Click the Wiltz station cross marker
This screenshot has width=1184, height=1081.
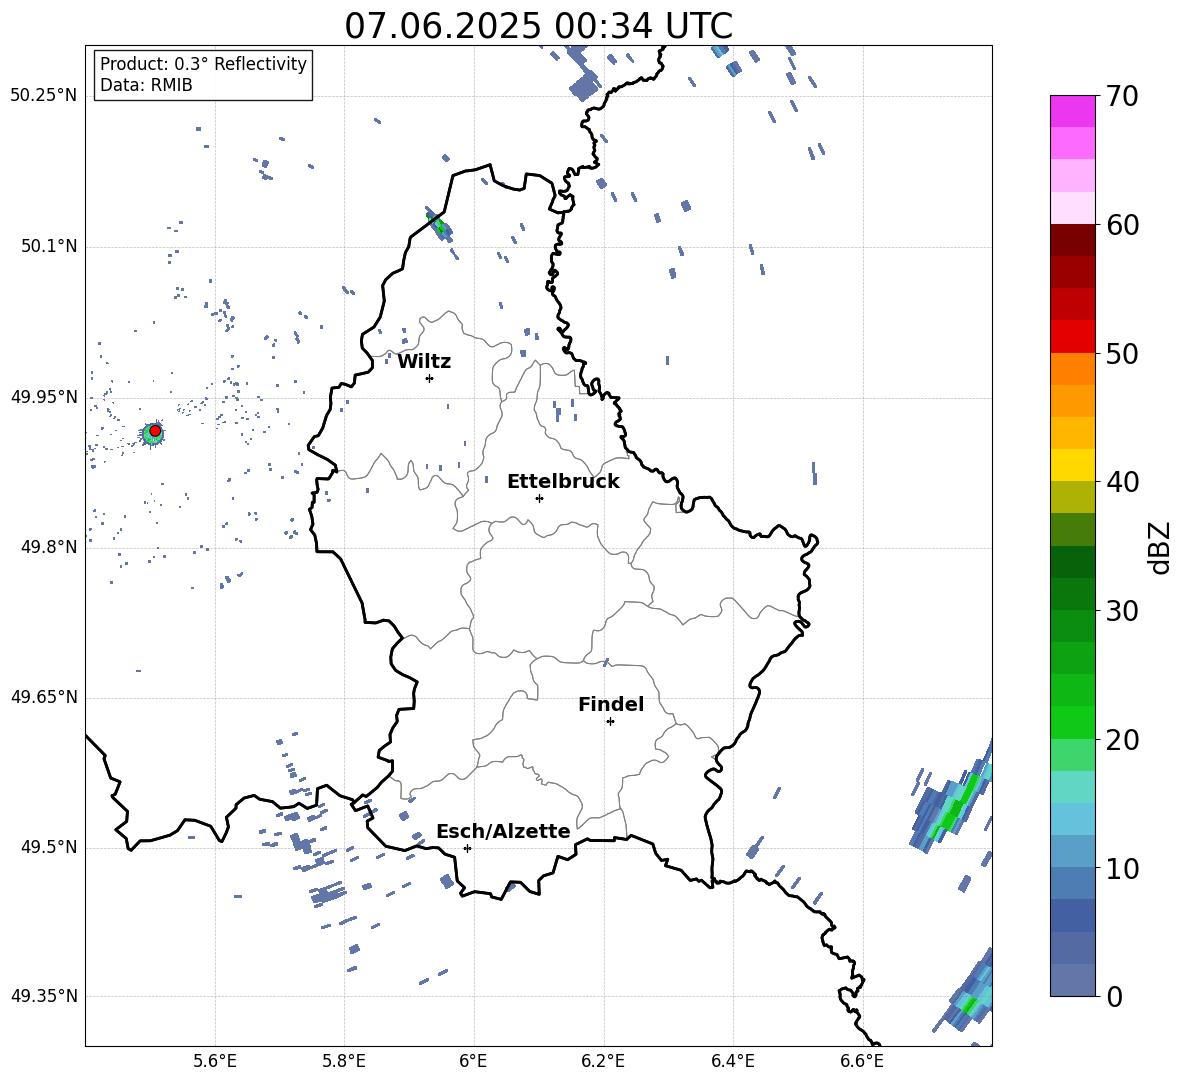coord(430,378)
